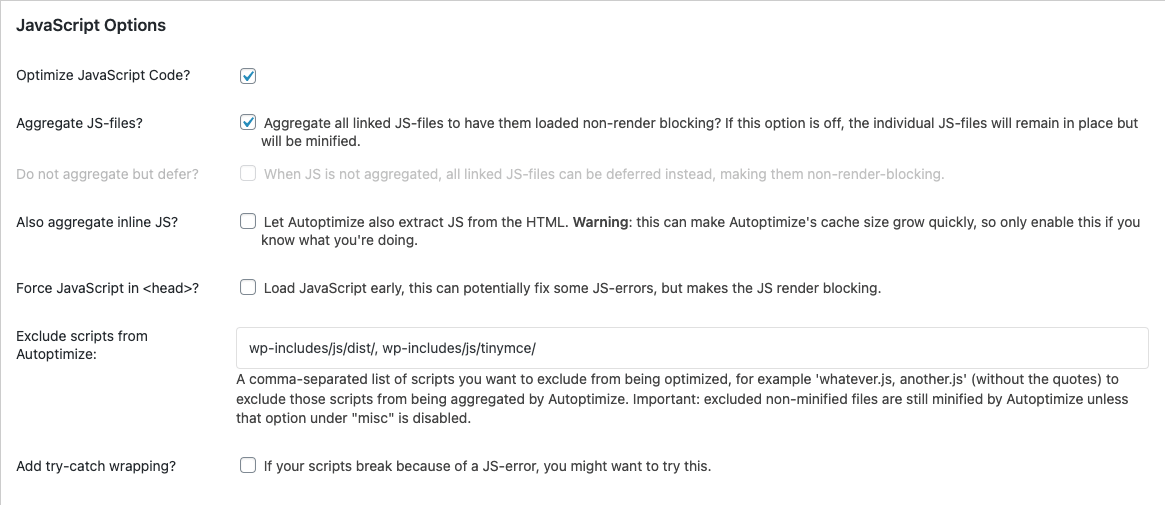Check the Force JavaScript in head option
The width and height of the screenshot is (1165, 505).
pyautogui.click(x=248, y=288)
